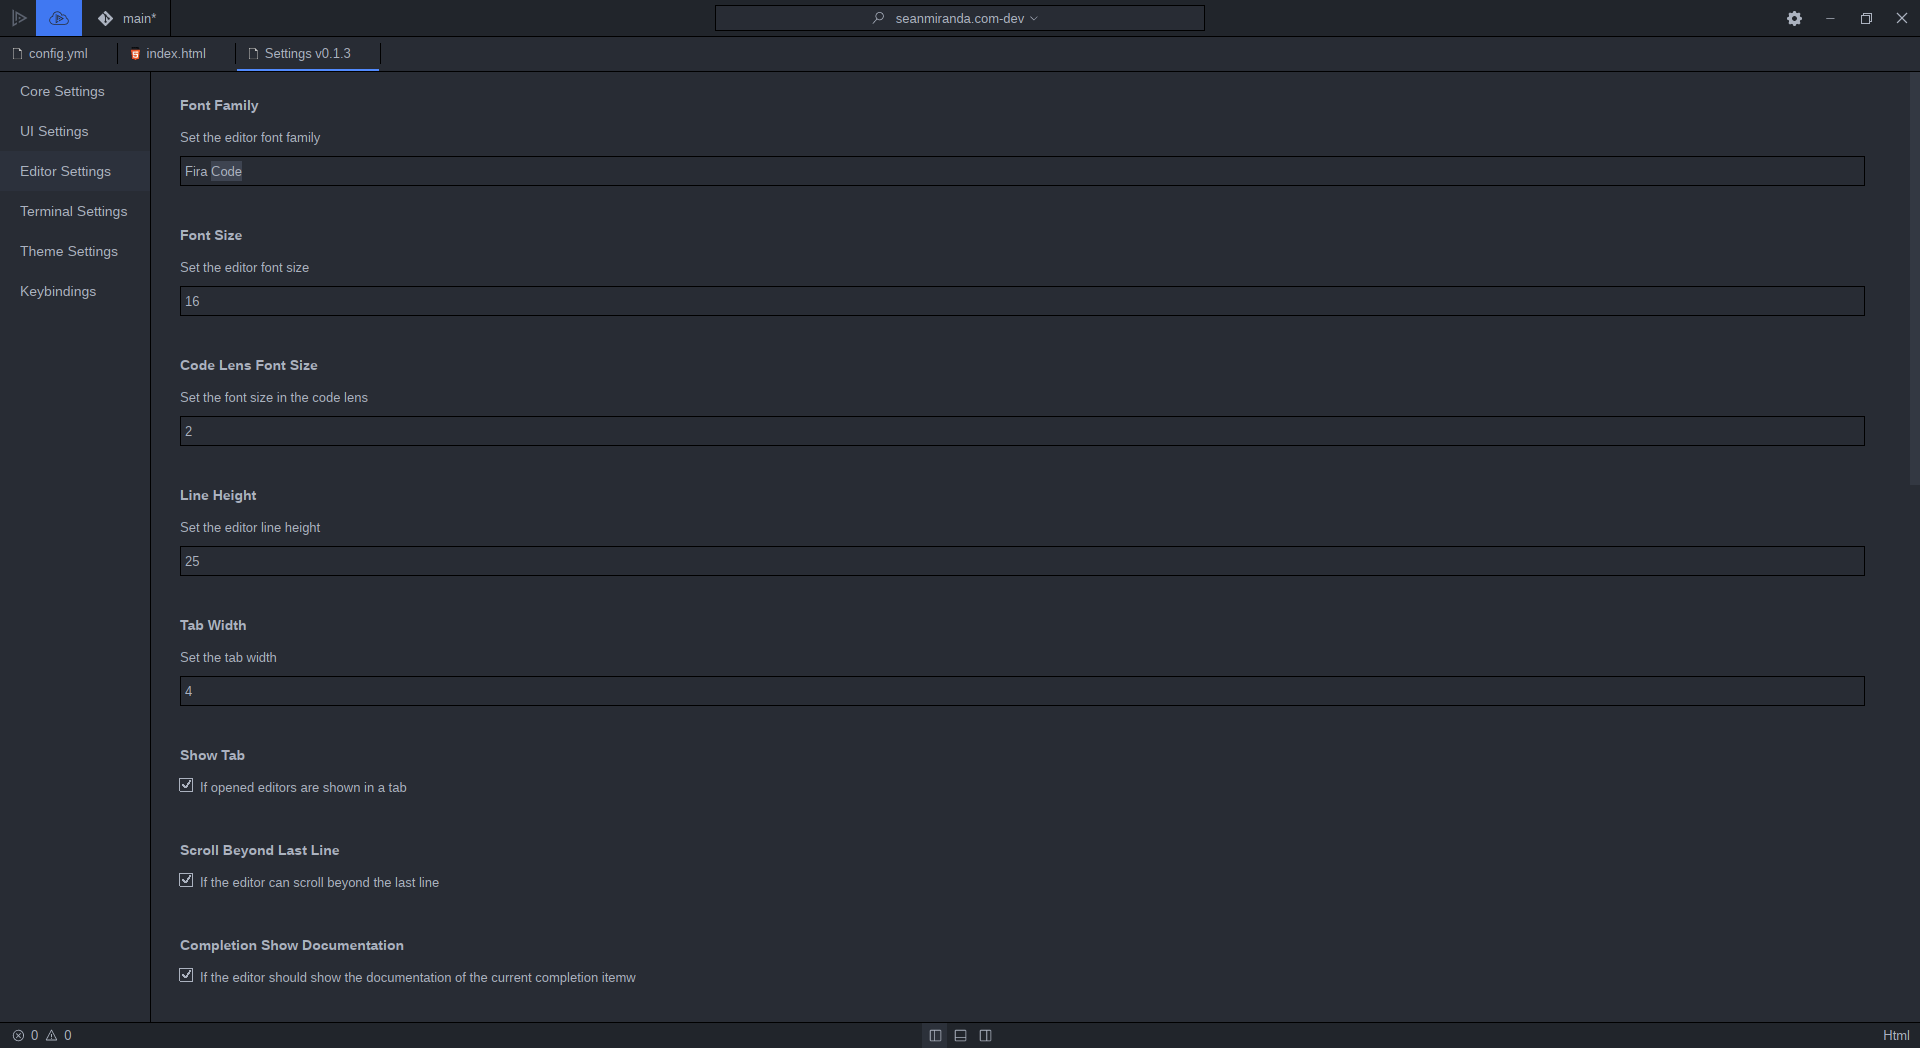Uncheck 'If opened editors are shown in a tab'
The image size is (1920, 1048).
186,785
